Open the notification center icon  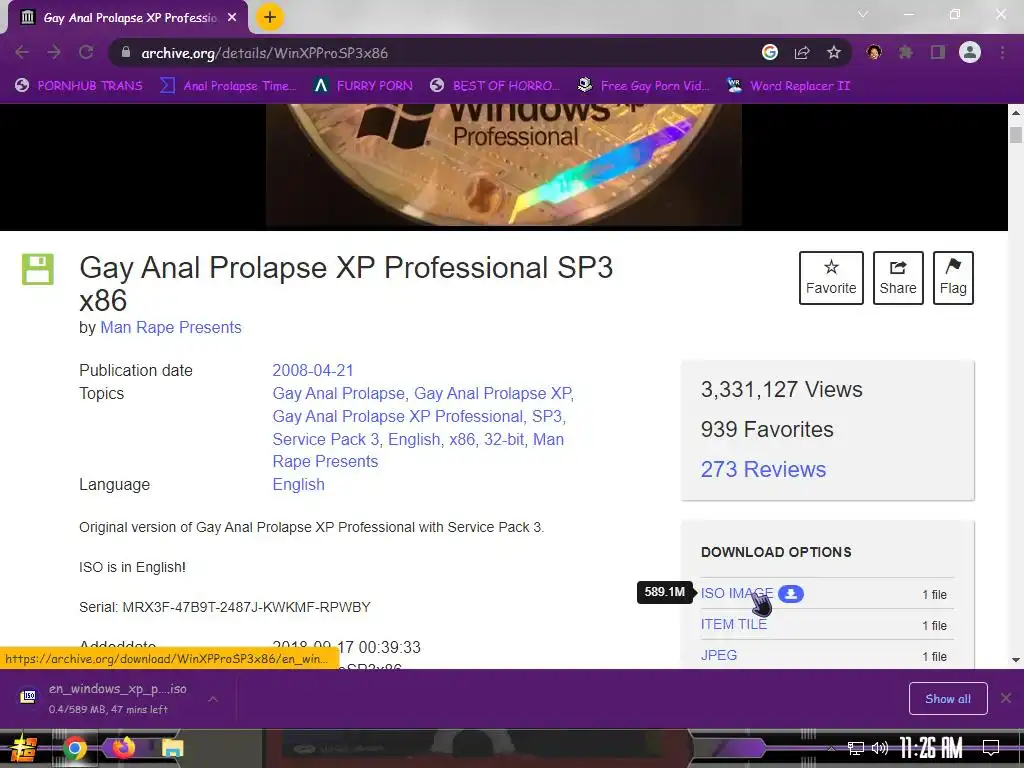pyautogui.click(x=991, y=748)
